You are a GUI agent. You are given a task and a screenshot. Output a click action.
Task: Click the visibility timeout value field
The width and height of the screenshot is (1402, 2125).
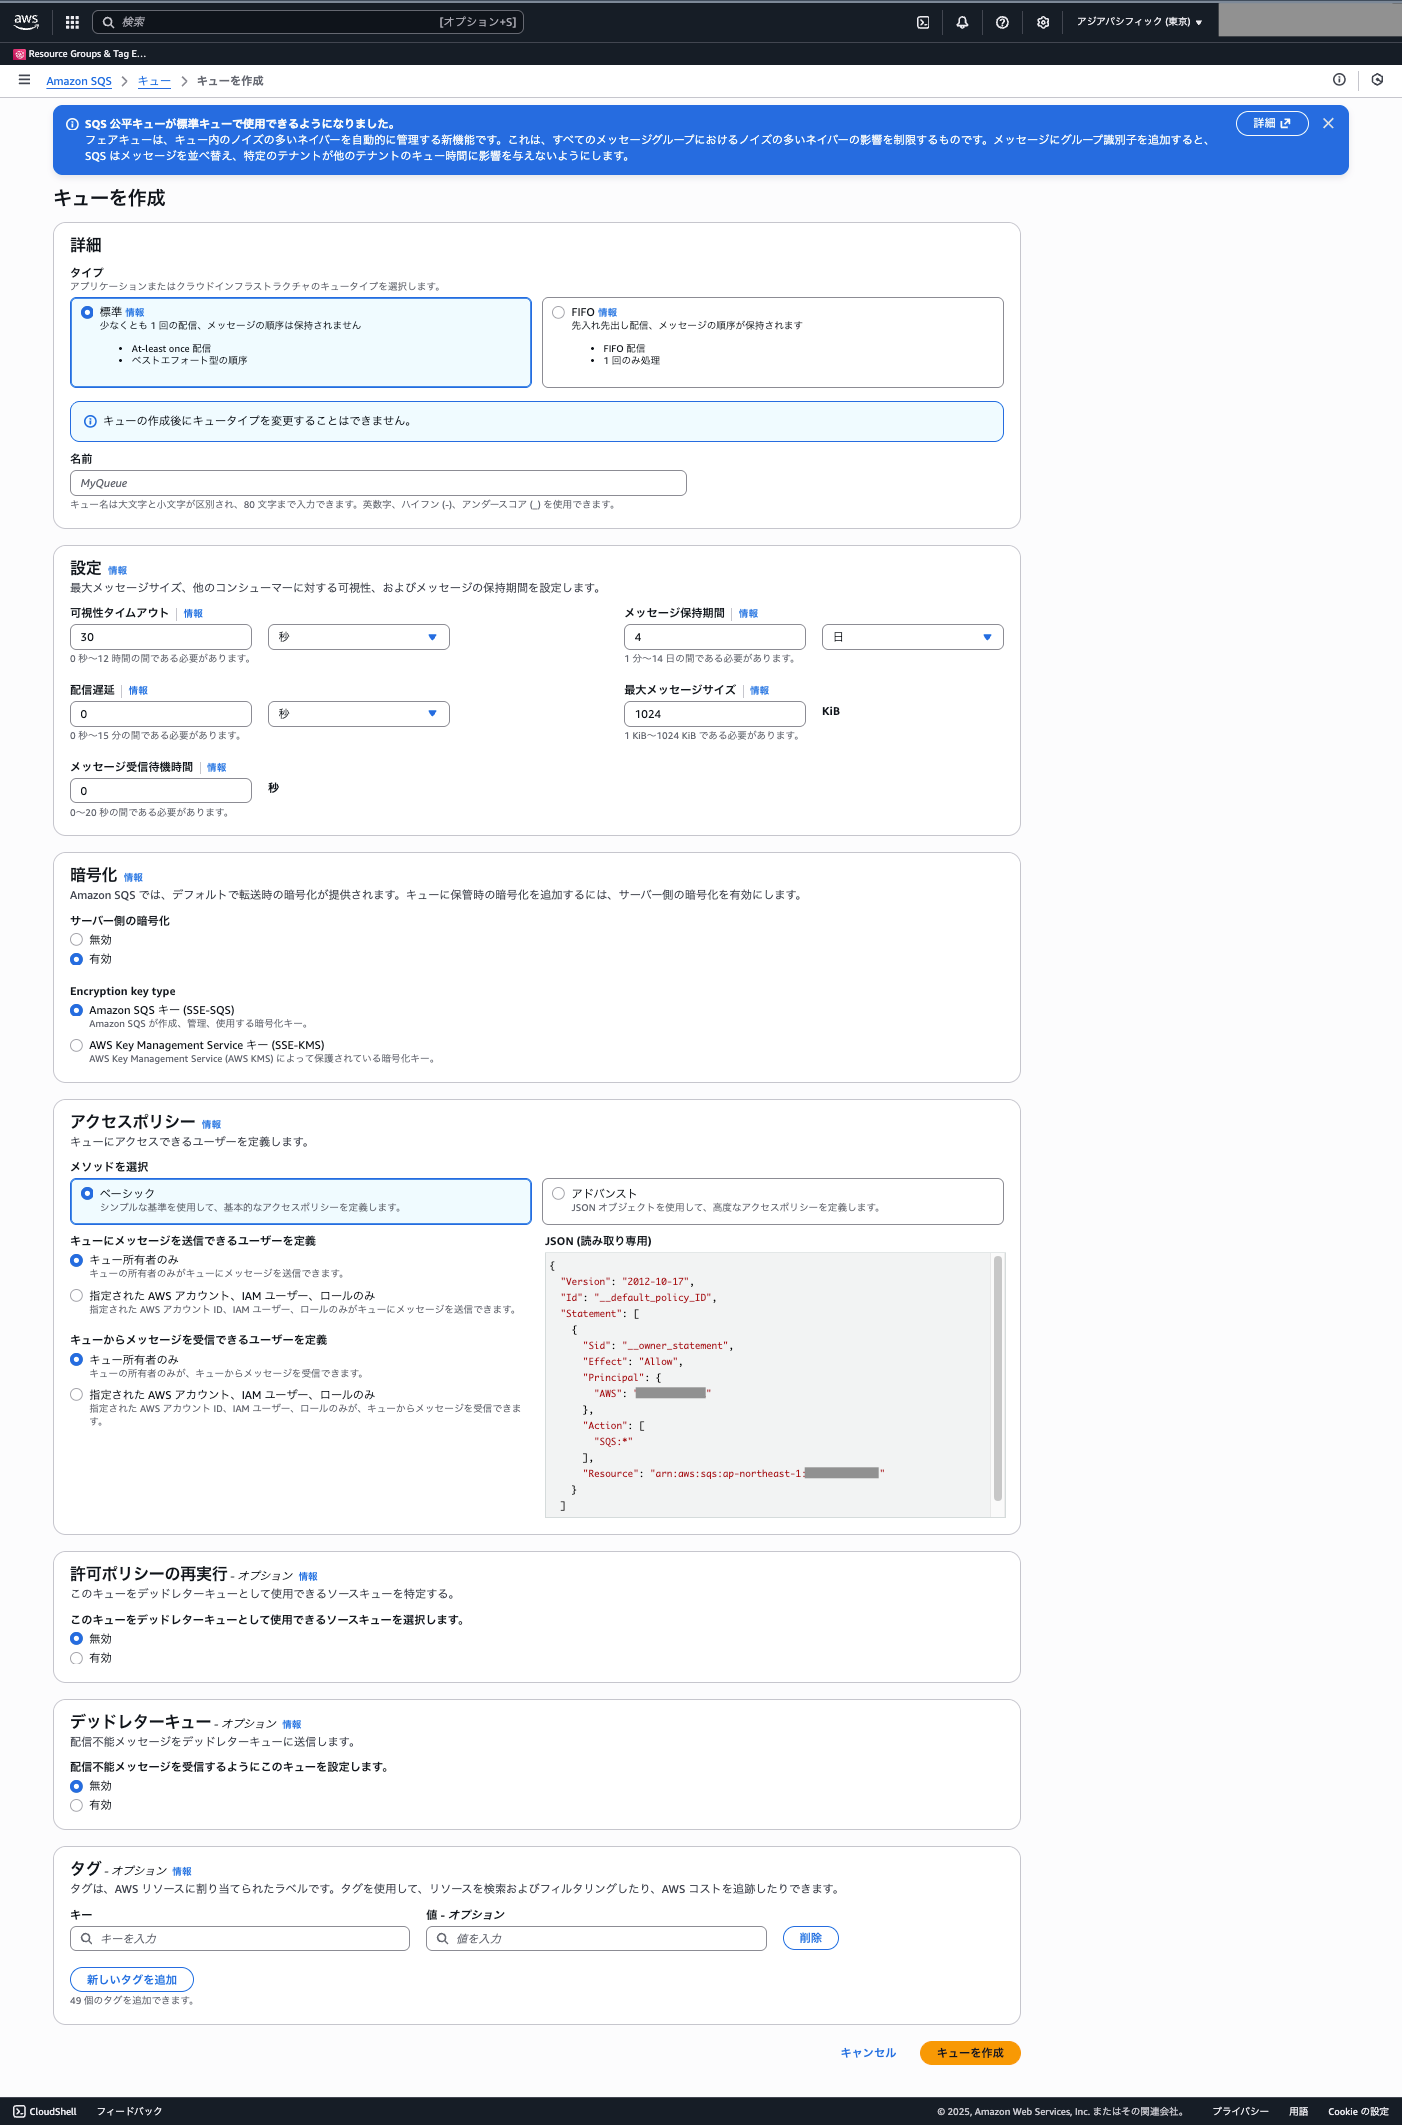coord(161,637)
